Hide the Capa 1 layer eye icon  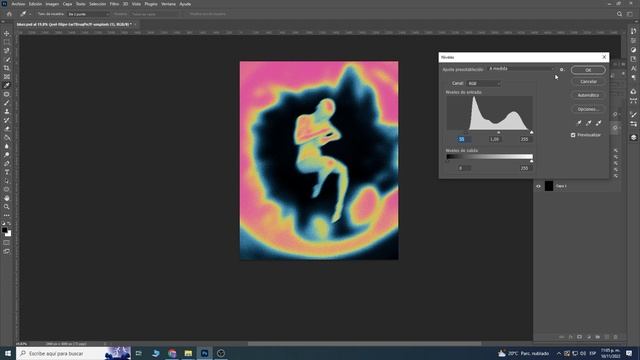[538, 186]
